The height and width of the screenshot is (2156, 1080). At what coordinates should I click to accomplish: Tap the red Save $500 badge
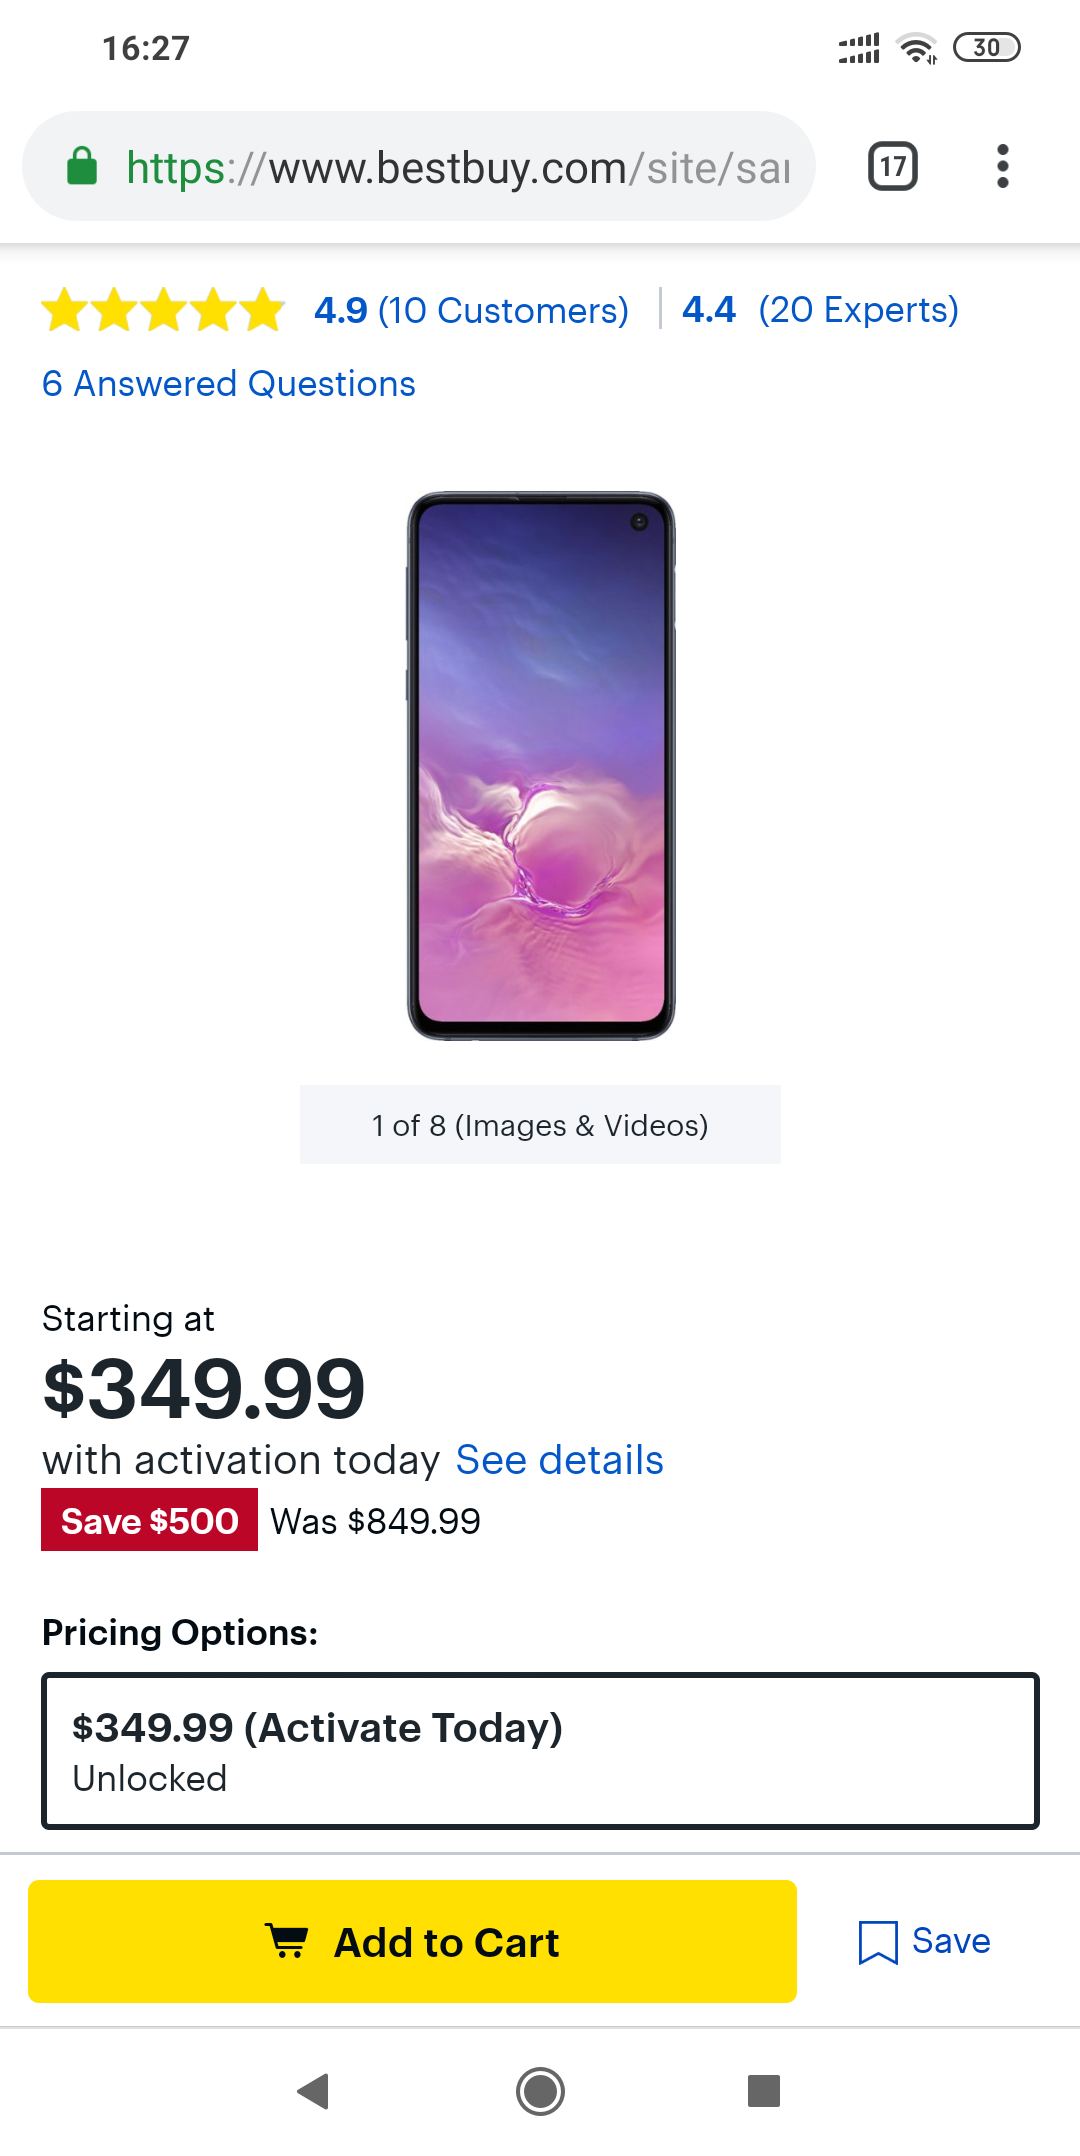[149, 1520]
